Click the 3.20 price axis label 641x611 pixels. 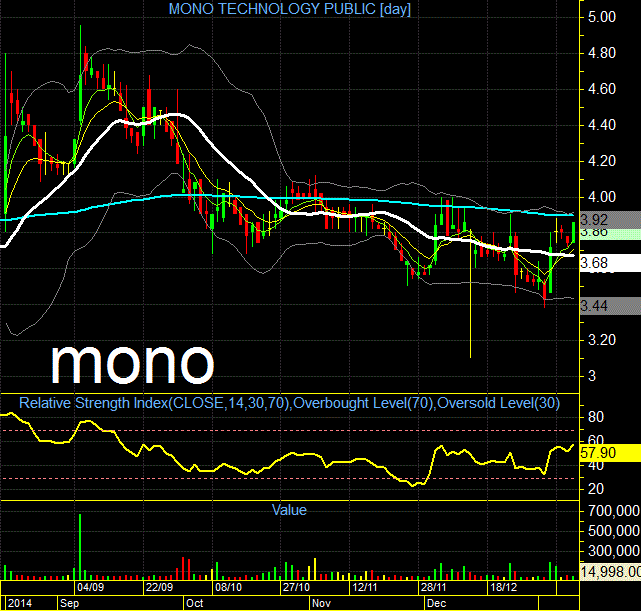click(601, 340)
